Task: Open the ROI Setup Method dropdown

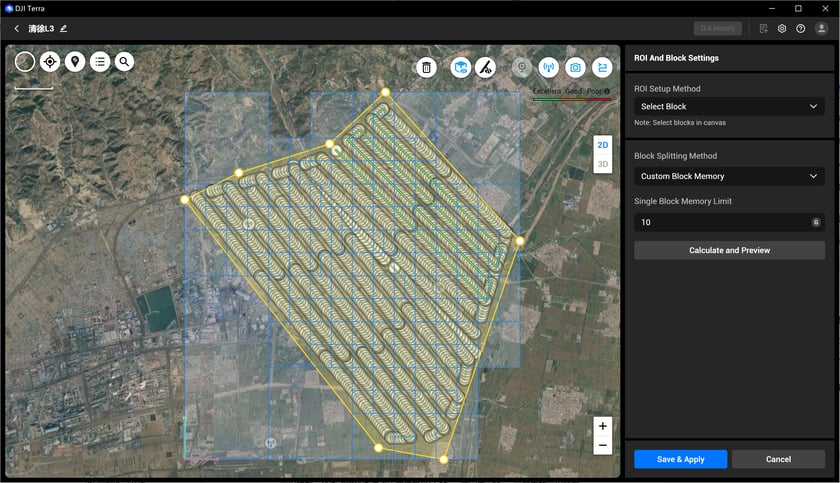Action: click(x=729, y=106)
